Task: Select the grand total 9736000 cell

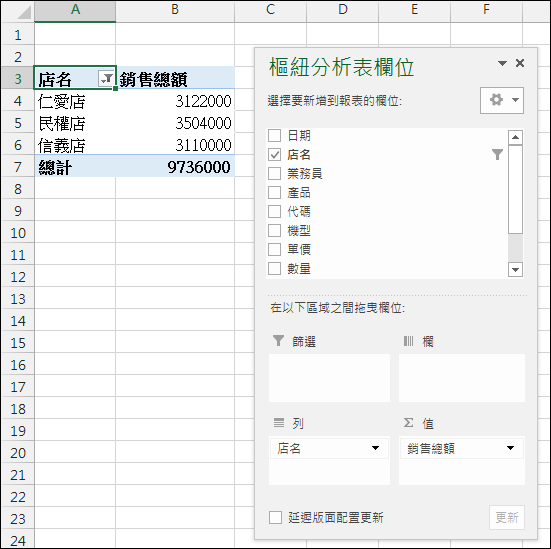Action: click(175, 167)
